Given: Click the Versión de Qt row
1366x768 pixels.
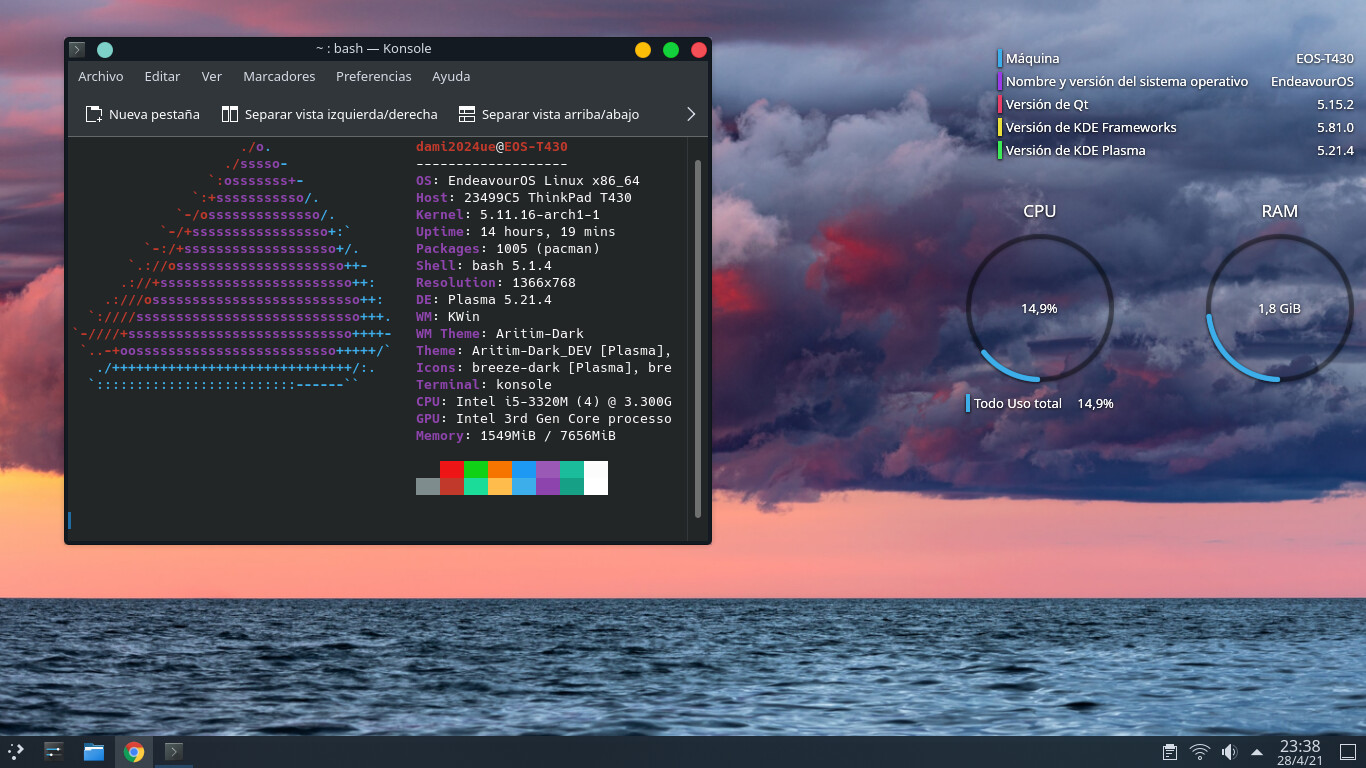Looking at the screenshot, I should (x=1176, y=105).
